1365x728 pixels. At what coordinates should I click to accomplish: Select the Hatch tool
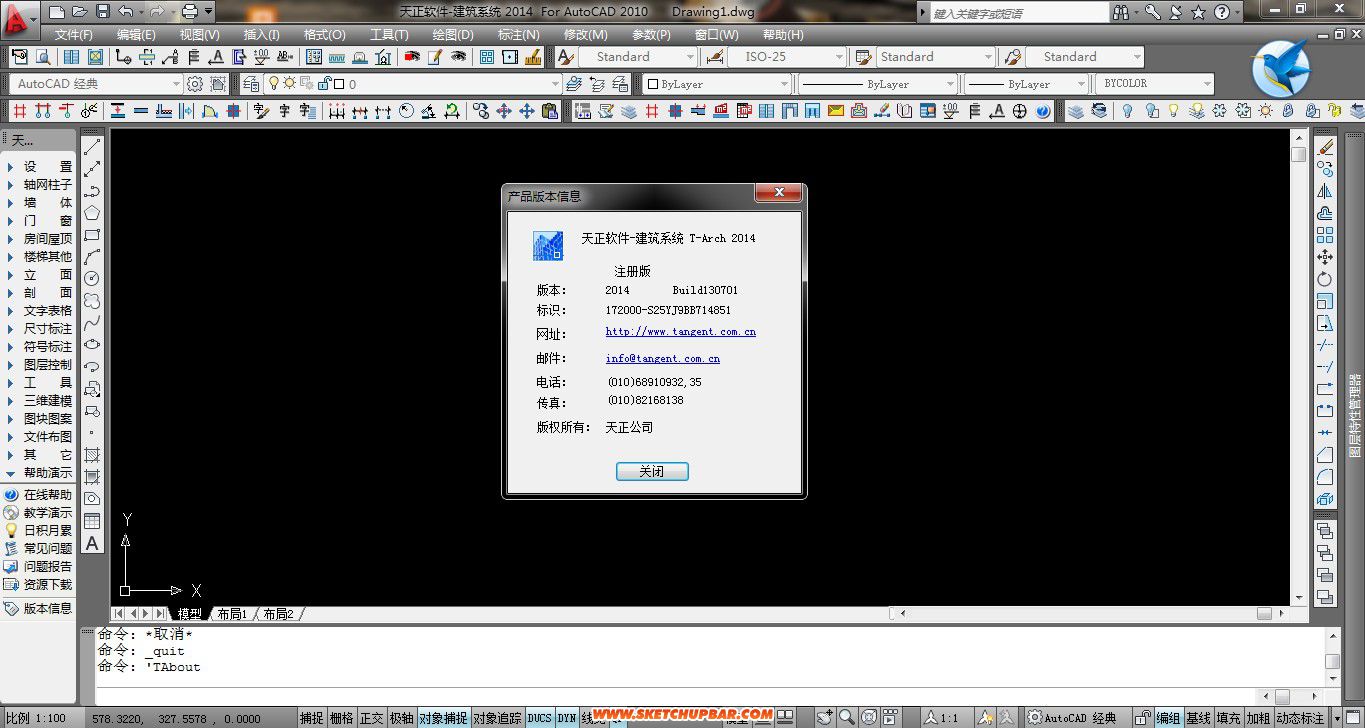click(x=92, y=455)
